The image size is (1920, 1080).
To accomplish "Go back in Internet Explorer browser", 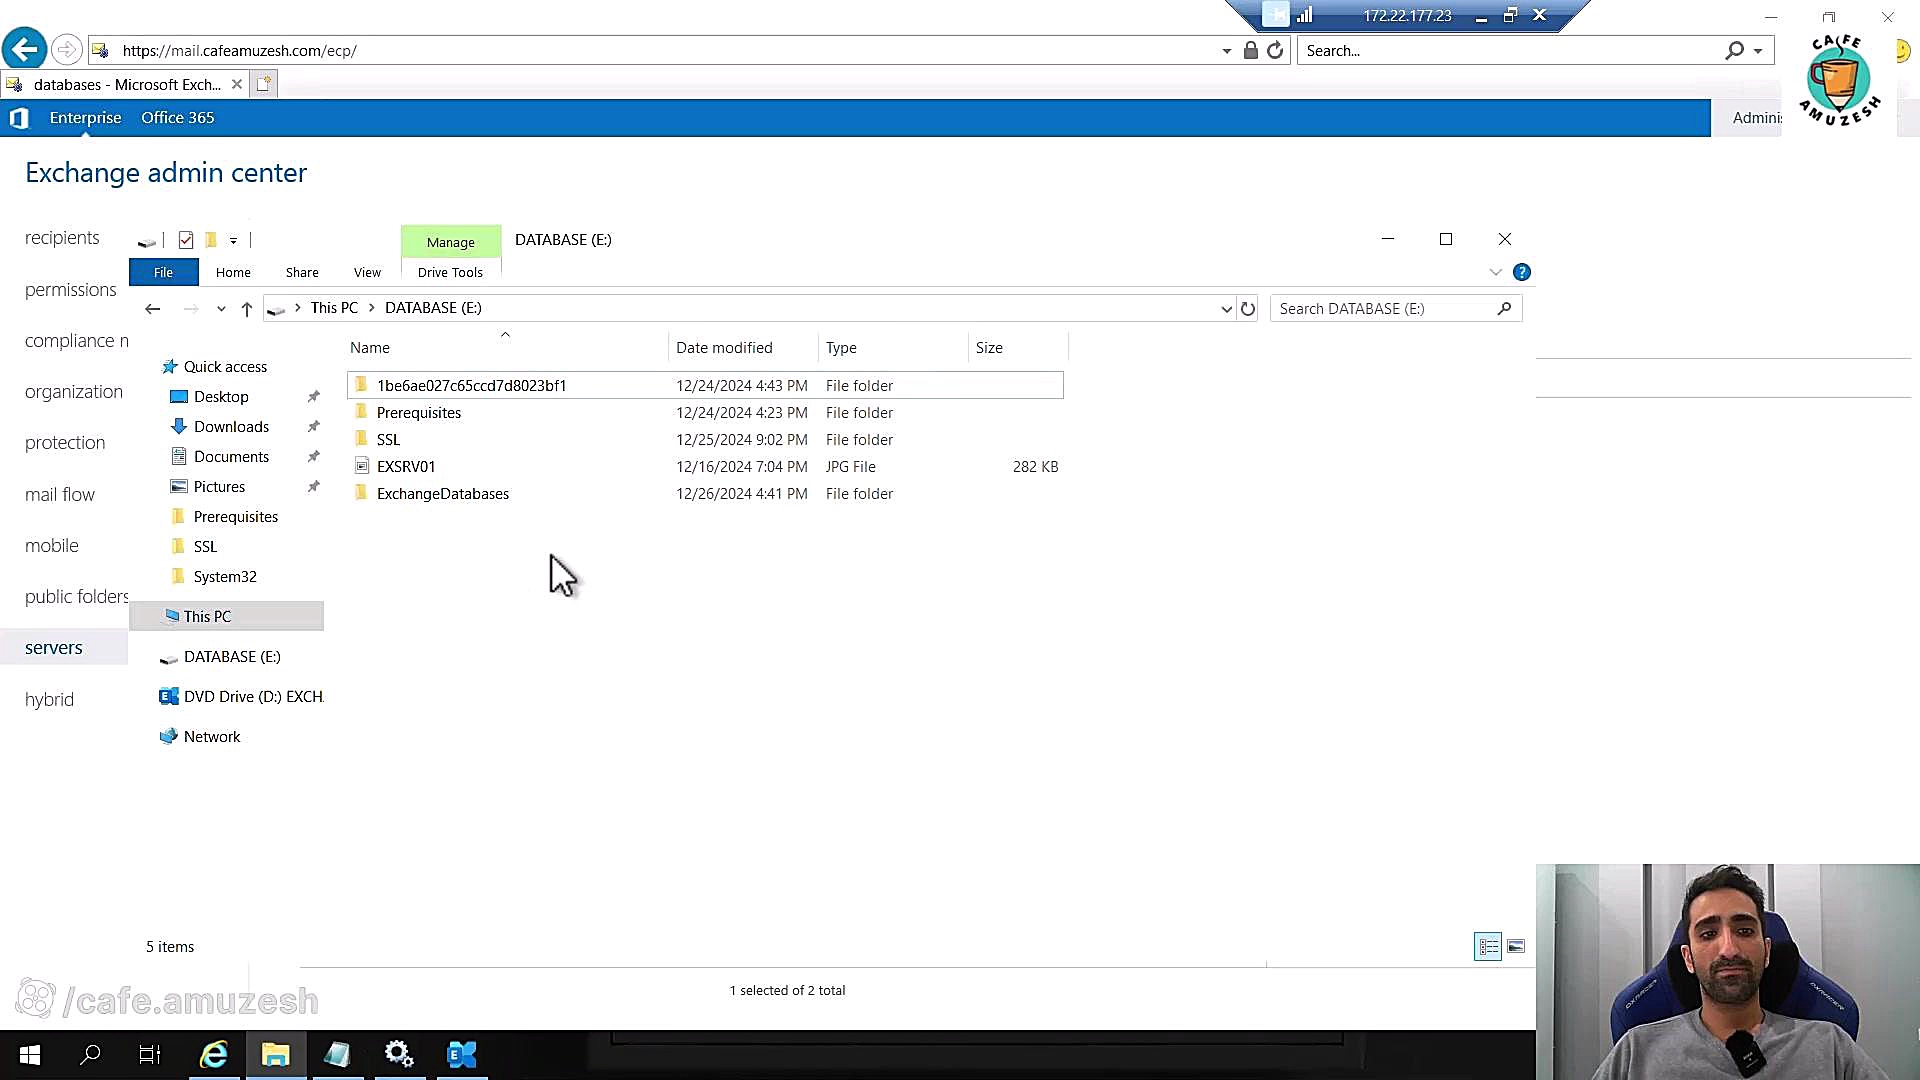I will pos(25,49).
